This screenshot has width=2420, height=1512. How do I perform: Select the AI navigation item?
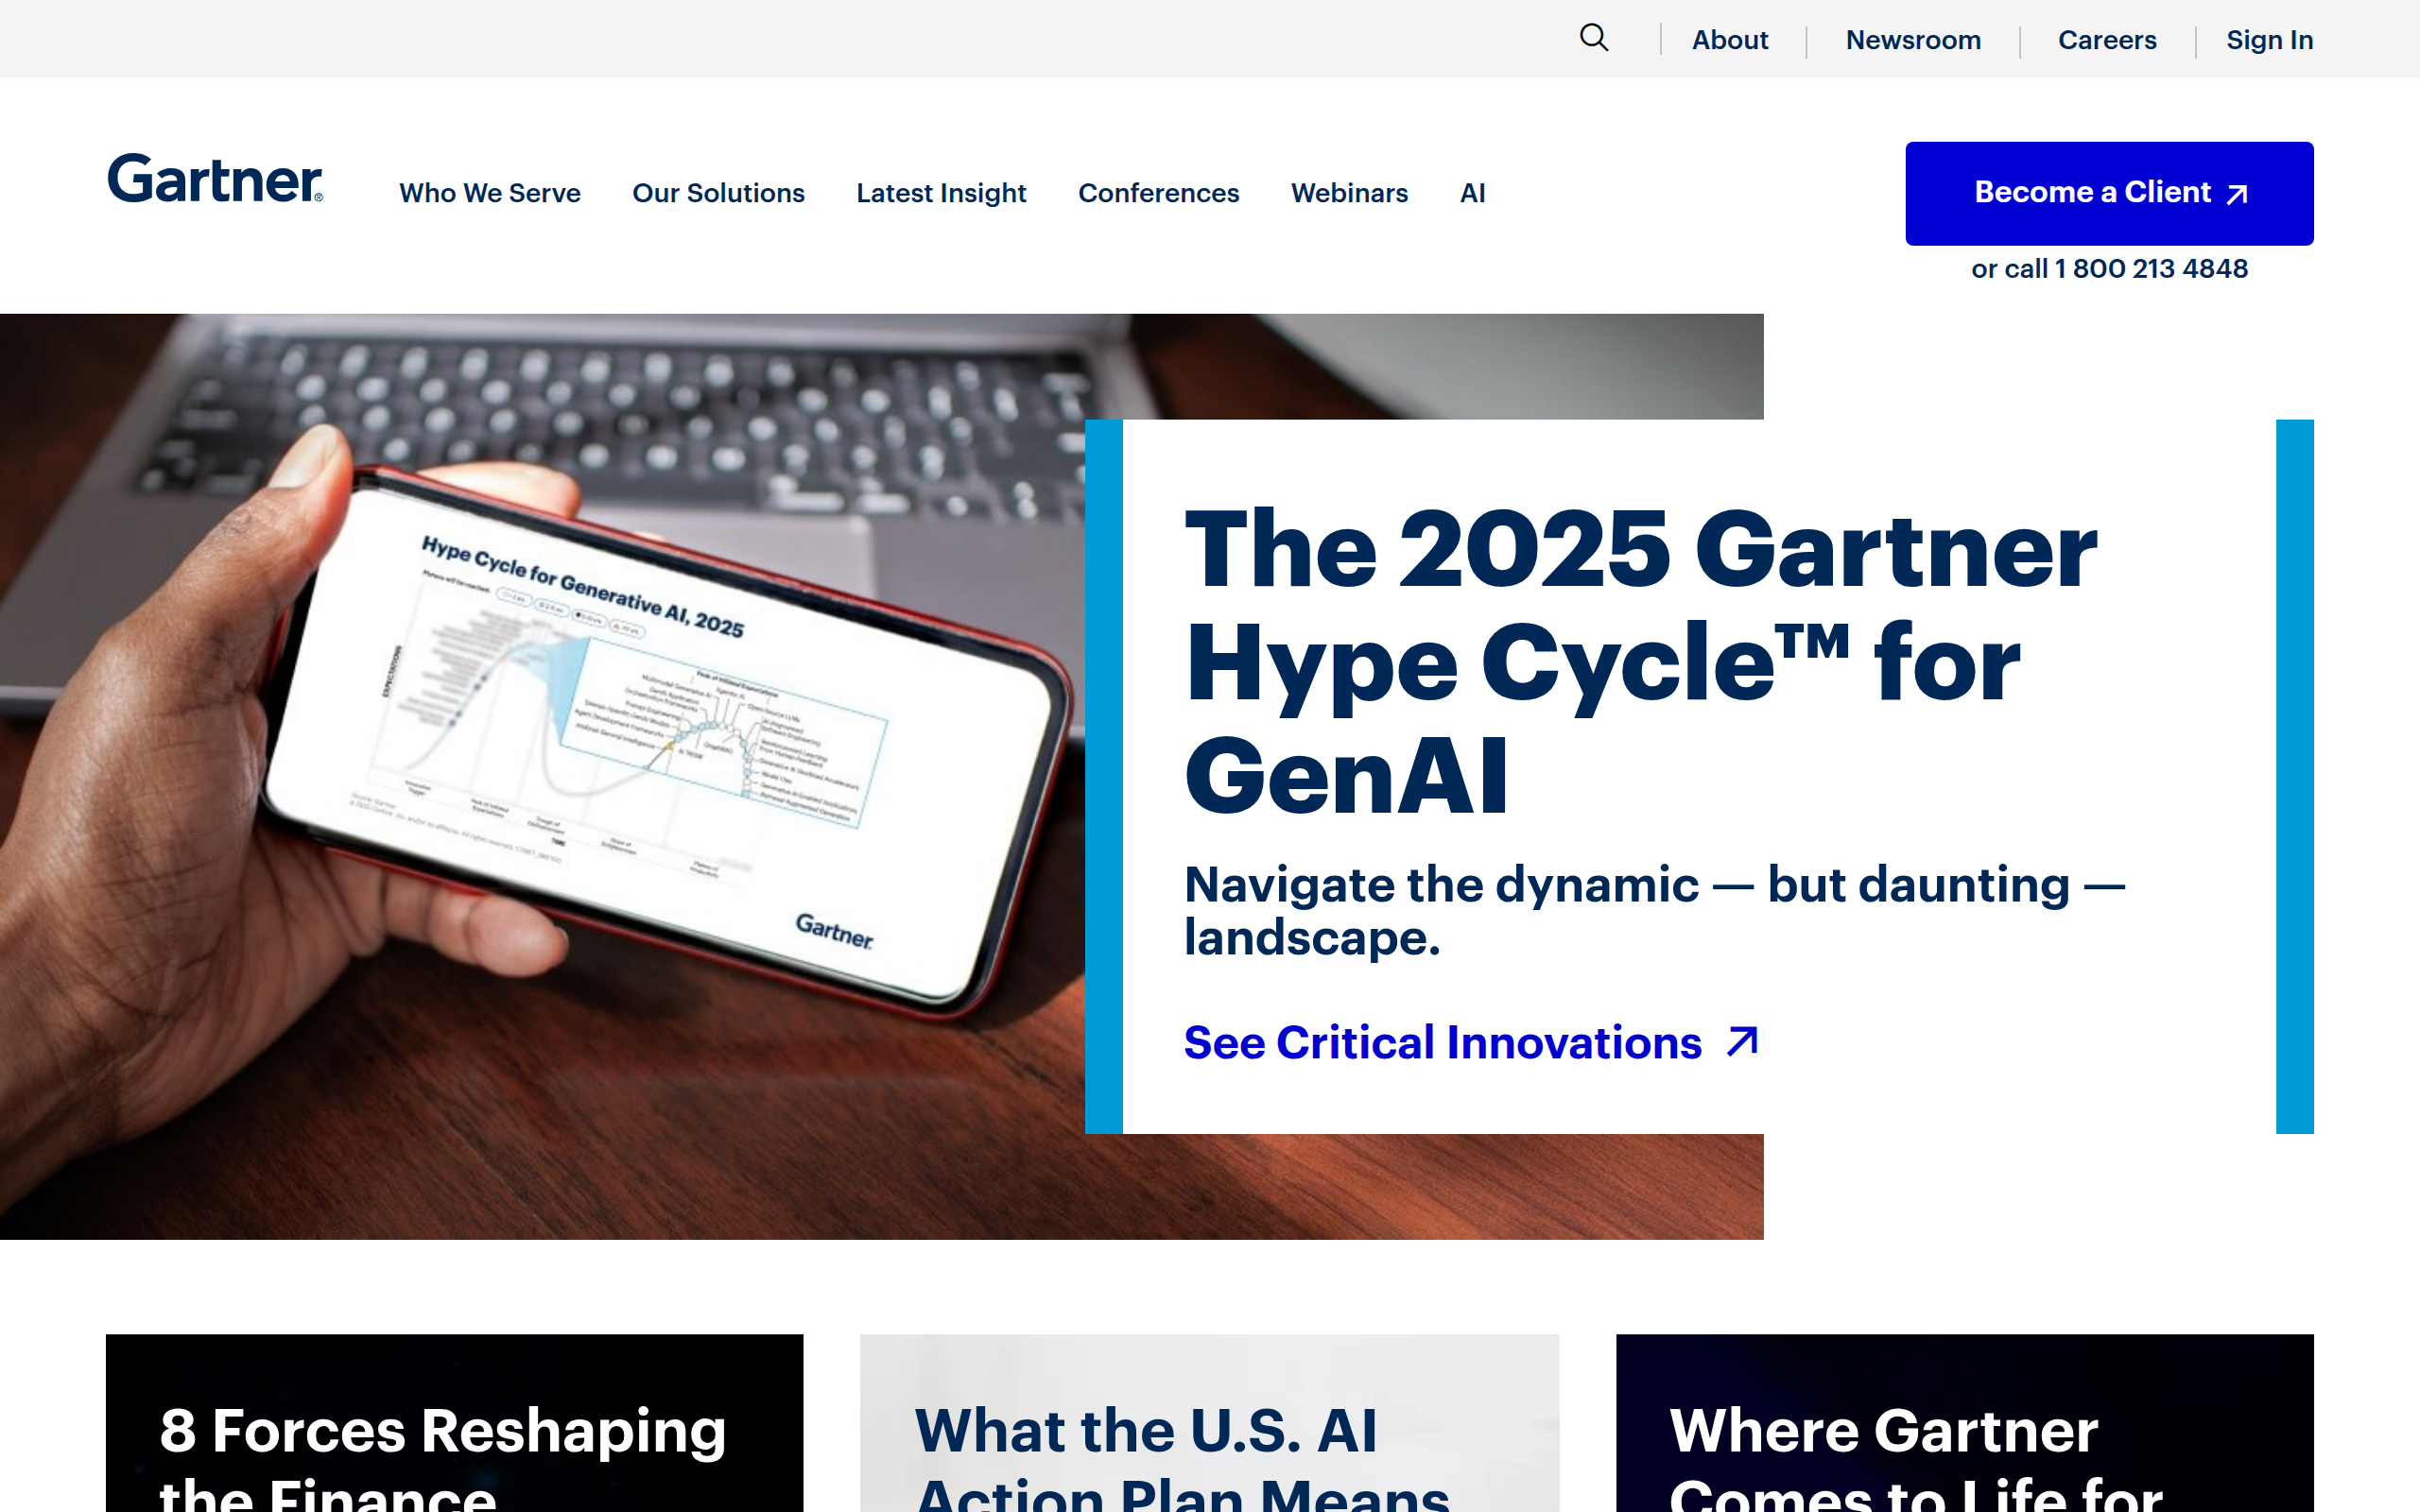[x=1472, y=193]
